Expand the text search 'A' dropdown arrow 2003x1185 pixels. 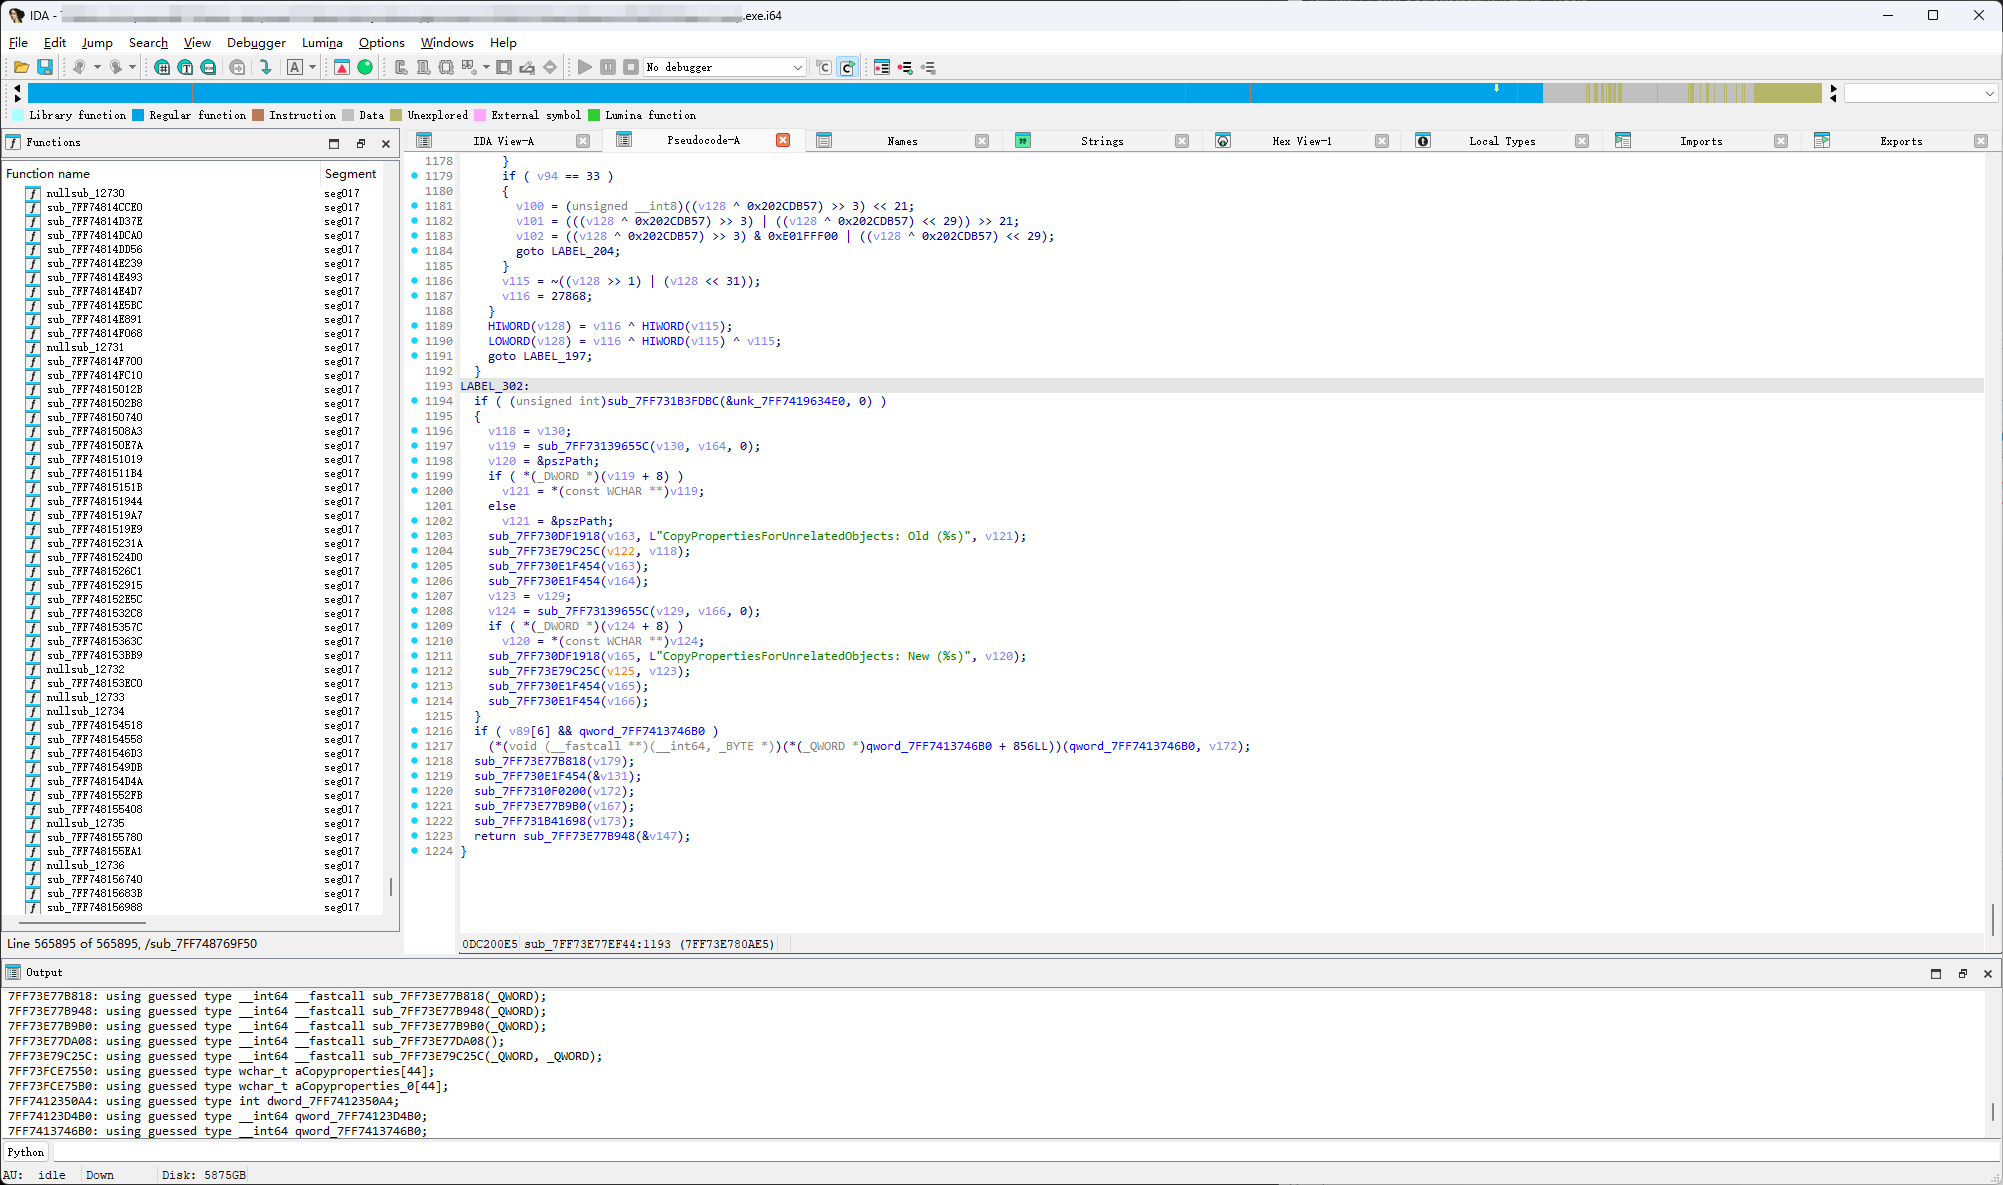pos(312,67)
